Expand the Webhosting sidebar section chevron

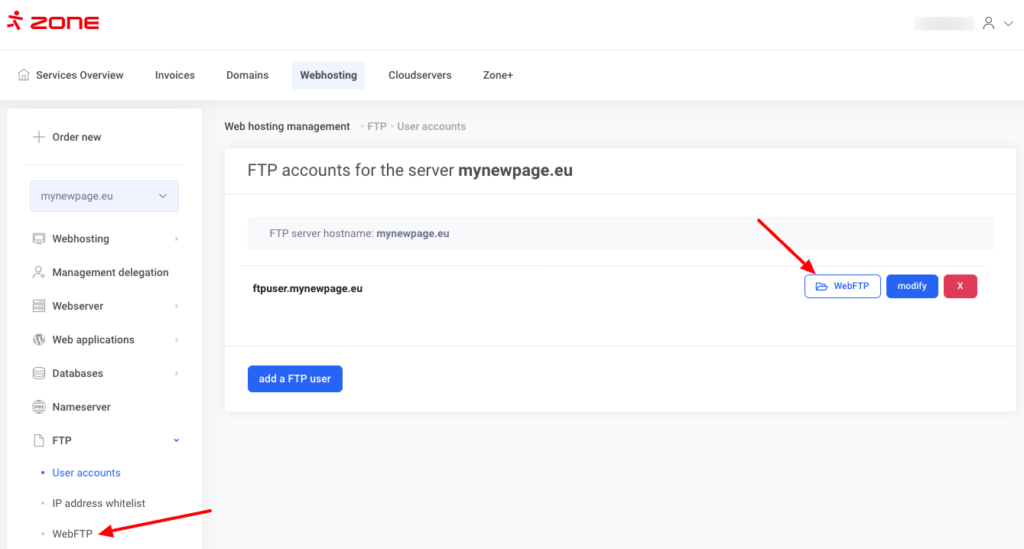[x=177, y=239]
